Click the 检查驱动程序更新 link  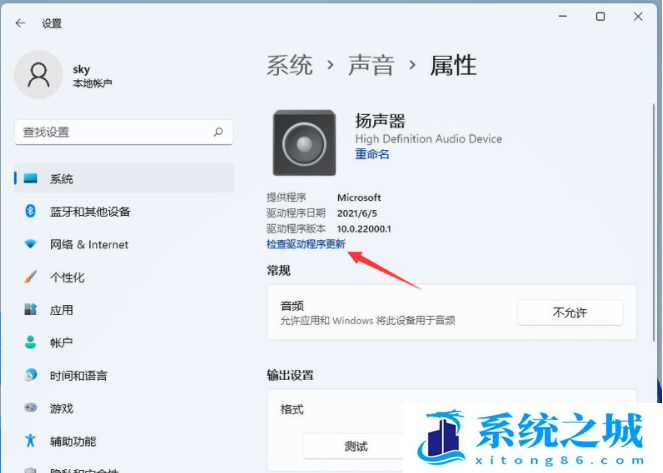(x=305, y=245)
